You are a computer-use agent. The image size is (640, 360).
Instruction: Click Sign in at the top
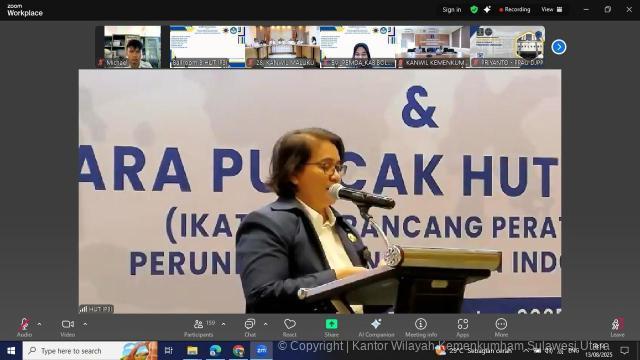(452, 9)
